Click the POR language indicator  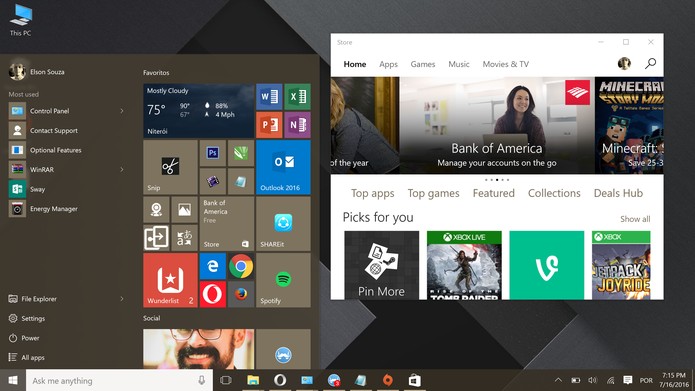(x=646, y=380)
